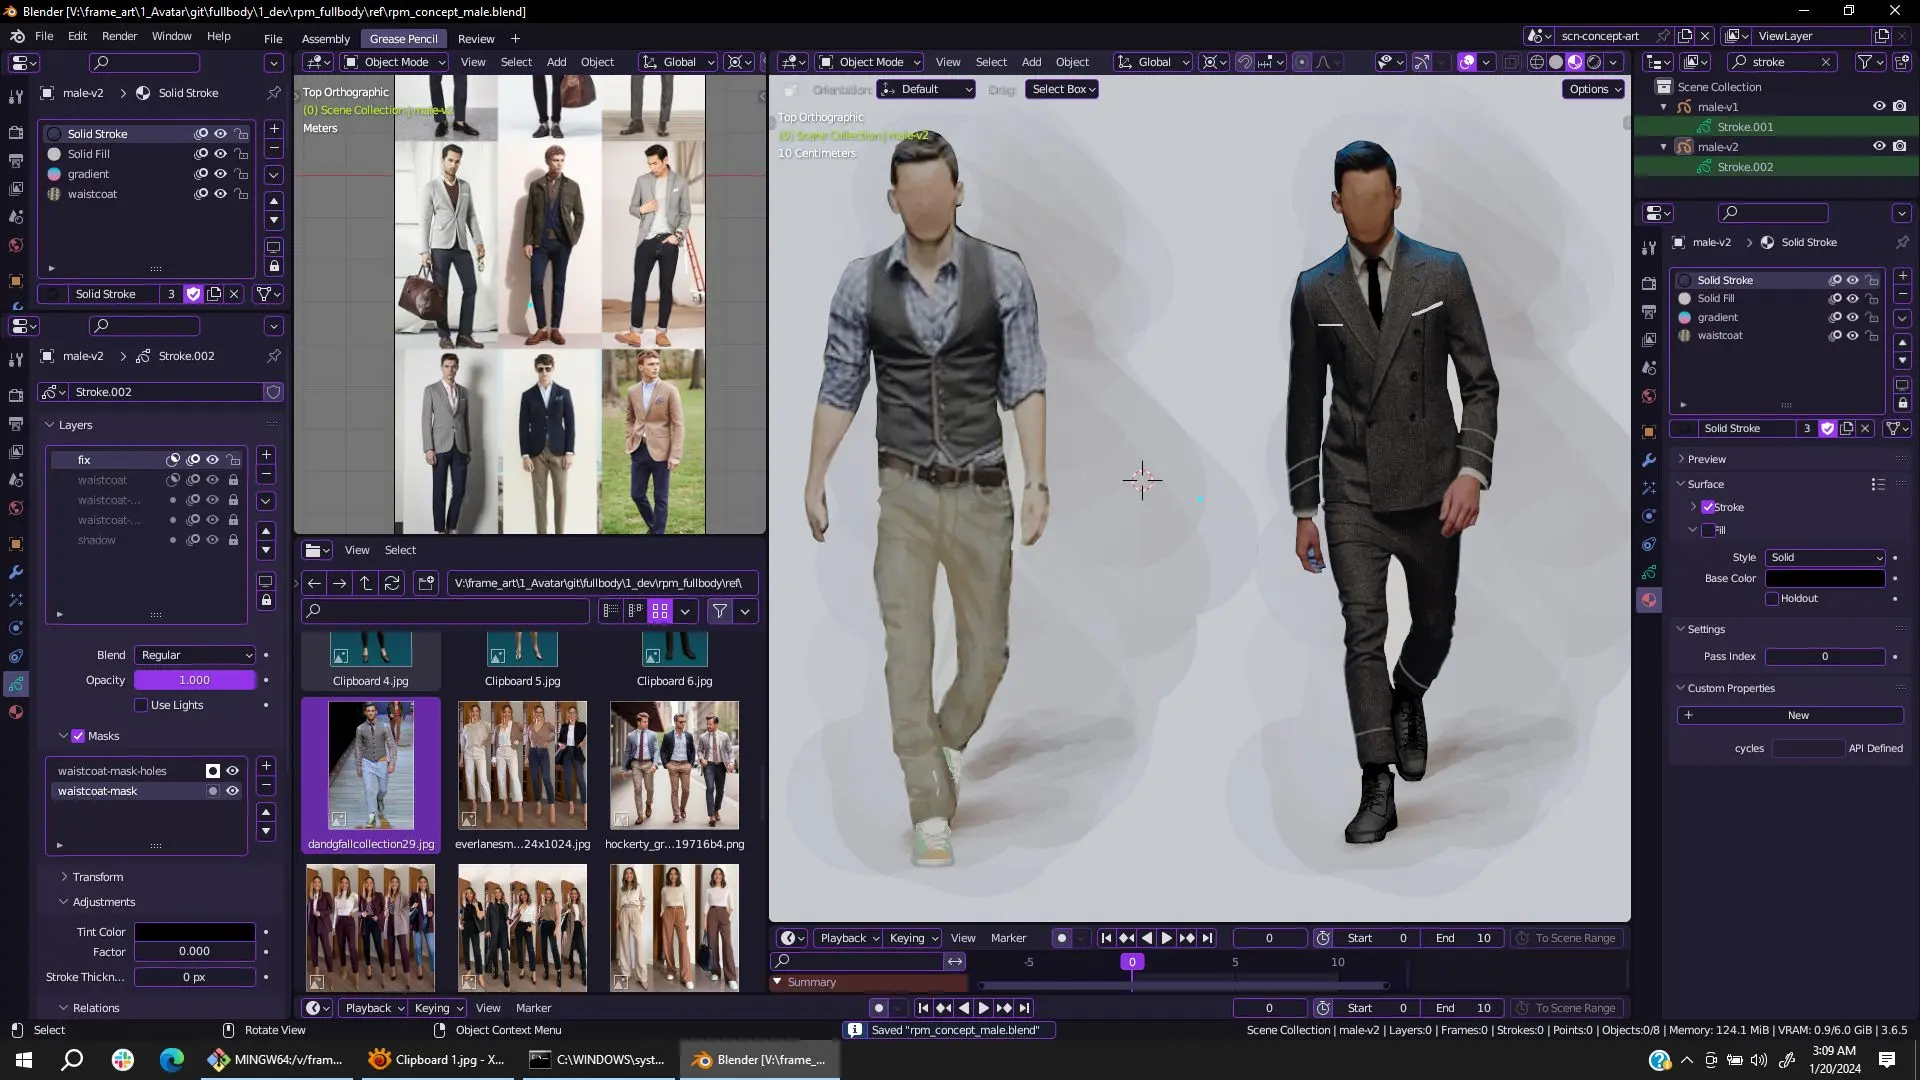Click the refresh file list icon
1920x1080 pixels.
(392, 583)
